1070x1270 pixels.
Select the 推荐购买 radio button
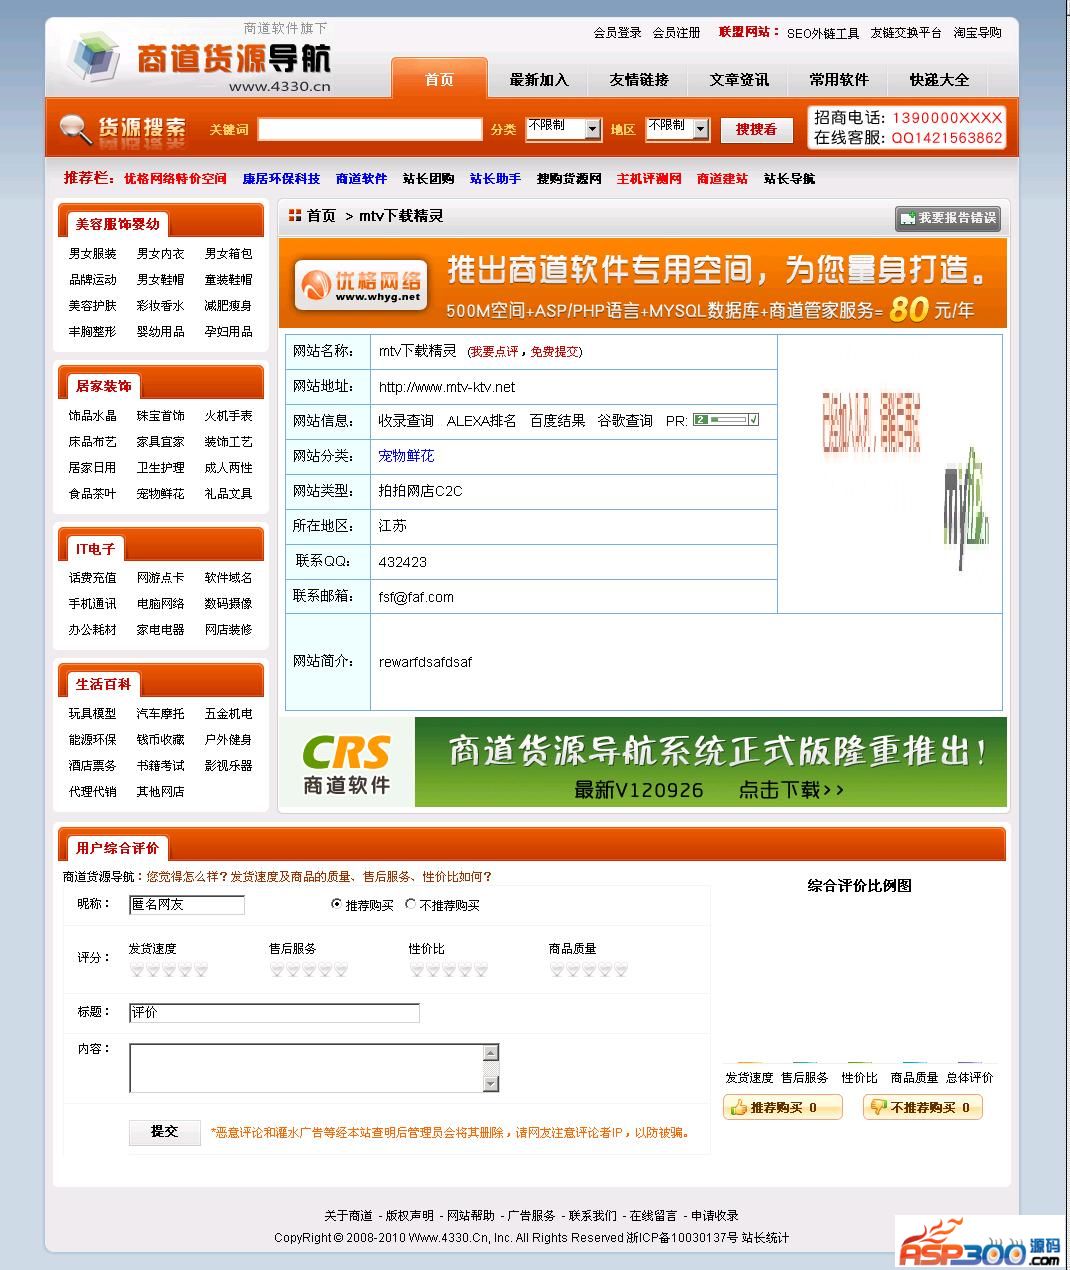coord(336,904)
